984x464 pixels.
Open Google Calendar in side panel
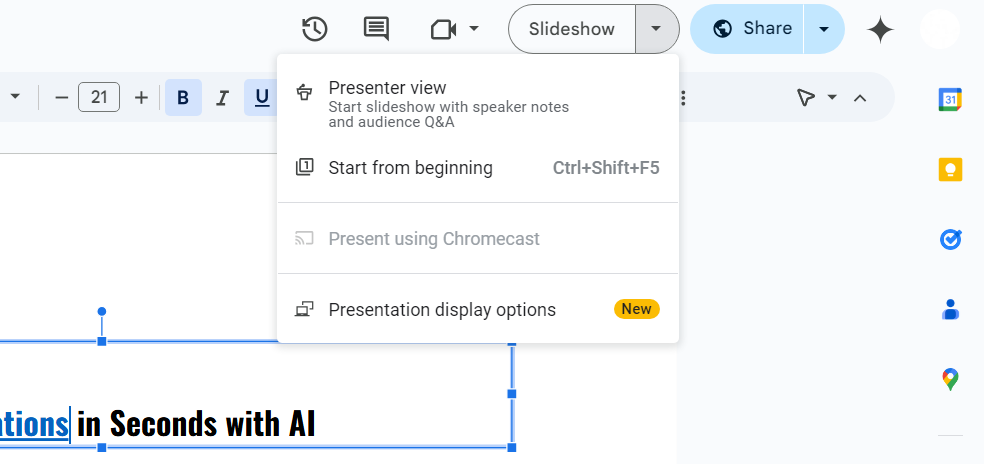coord(950,99)
